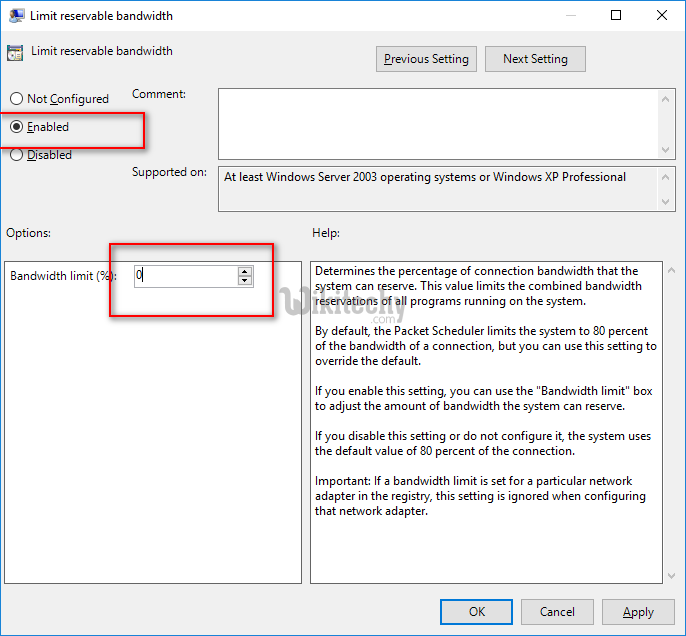The image size is (686, 636).
Task: Click the setting icon beside the policy name heading
Action: [15, 52]
